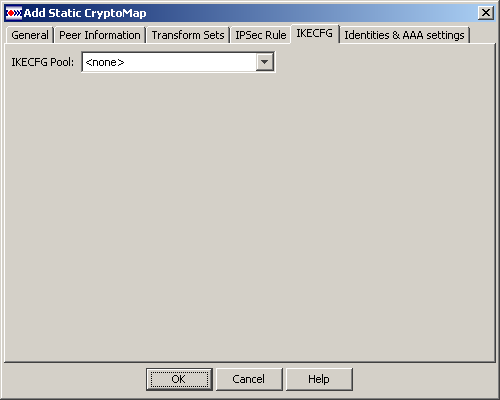Close the Add Static CryptoMap dialog
500x400 pixels.
486,13
